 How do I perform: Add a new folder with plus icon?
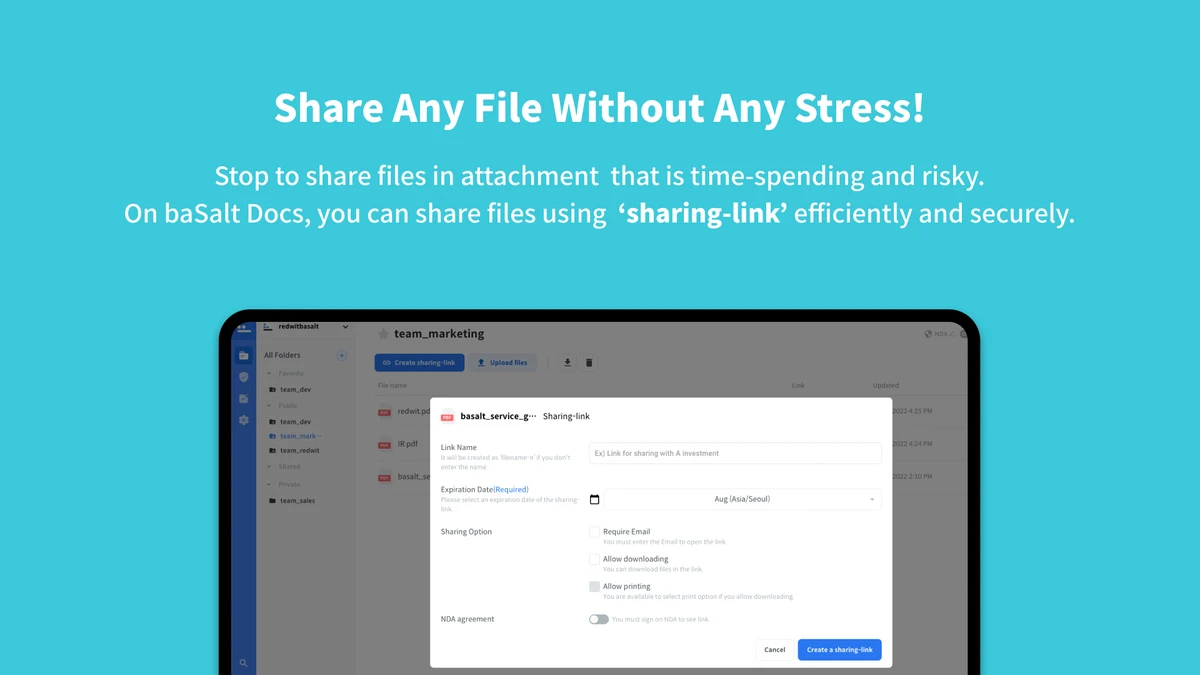click(341, 355)
